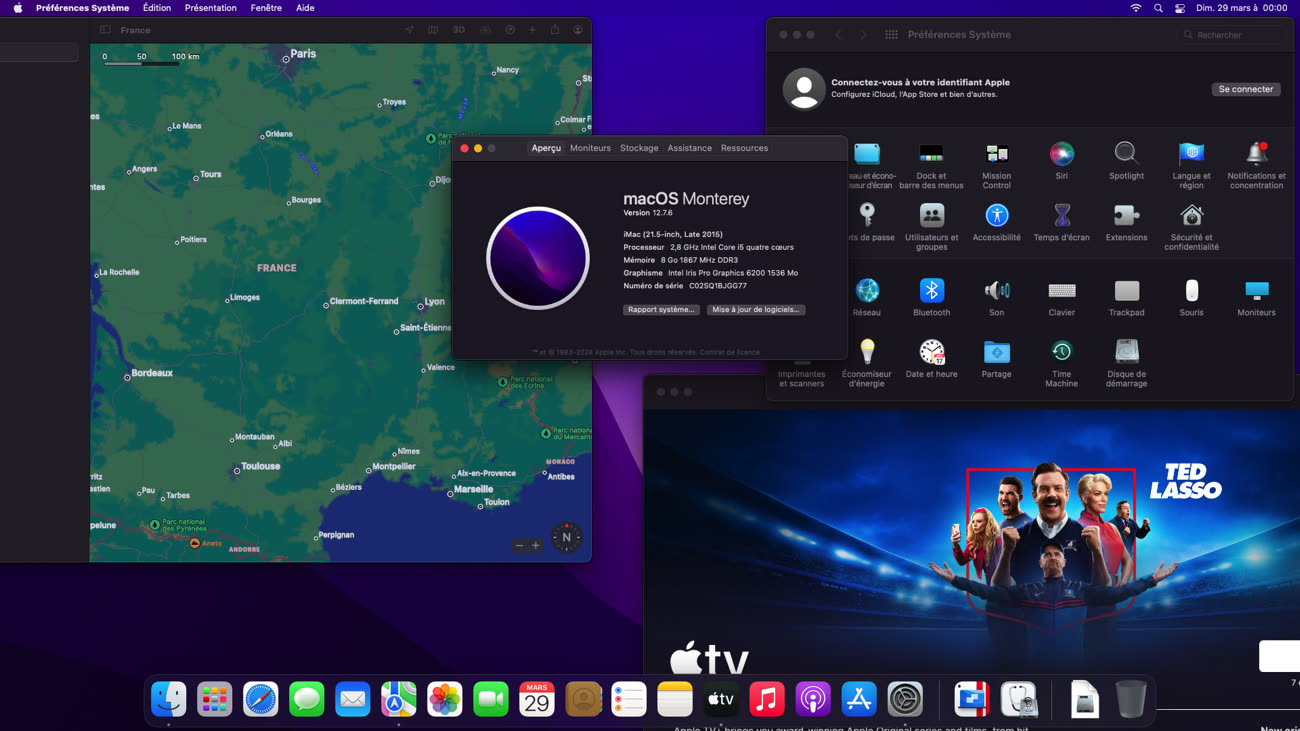Open the map mode selector in Maps
This screenshot has width=1300, height=731.
coord(433,30)
